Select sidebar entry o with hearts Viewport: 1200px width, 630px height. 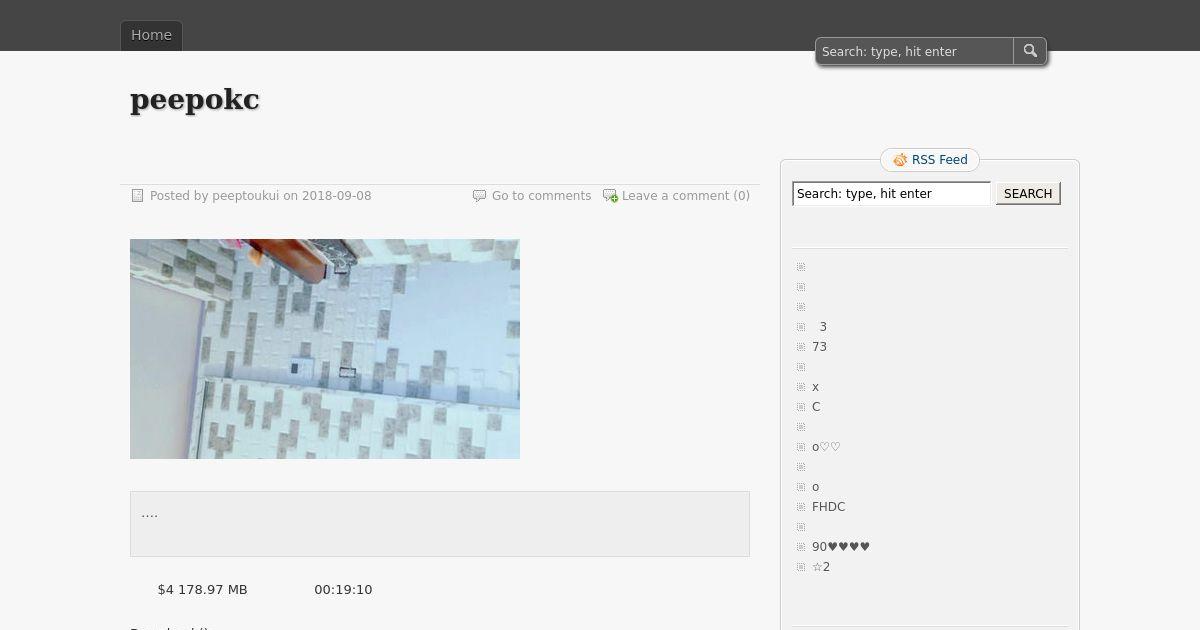click(x=826, y=447)
